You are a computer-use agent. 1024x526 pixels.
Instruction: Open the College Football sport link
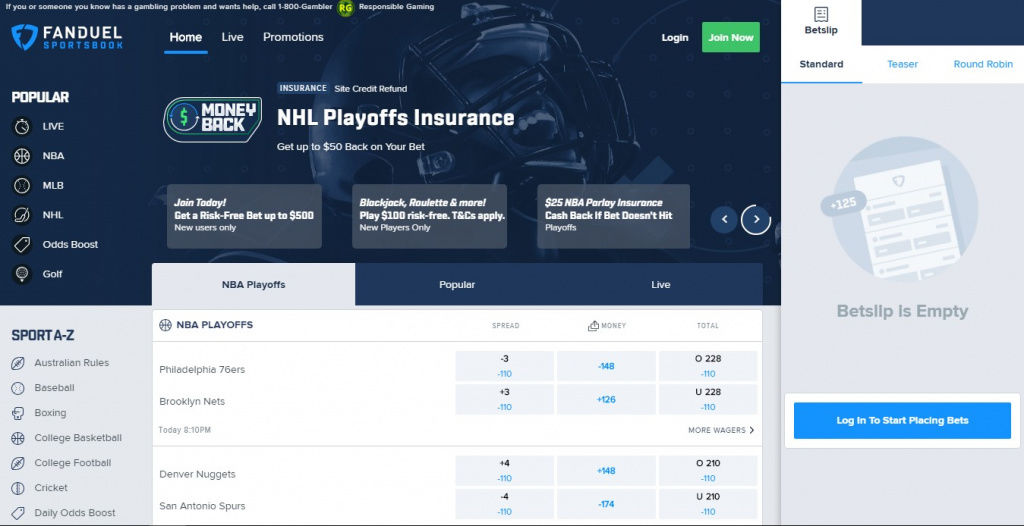(x=72, y=463)
